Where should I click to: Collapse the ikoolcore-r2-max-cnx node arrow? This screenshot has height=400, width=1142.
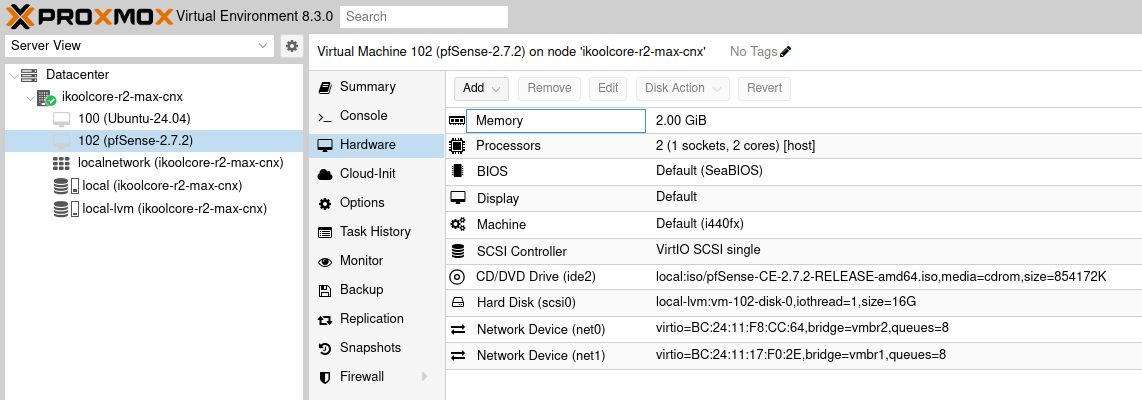[x=30, y=98]
